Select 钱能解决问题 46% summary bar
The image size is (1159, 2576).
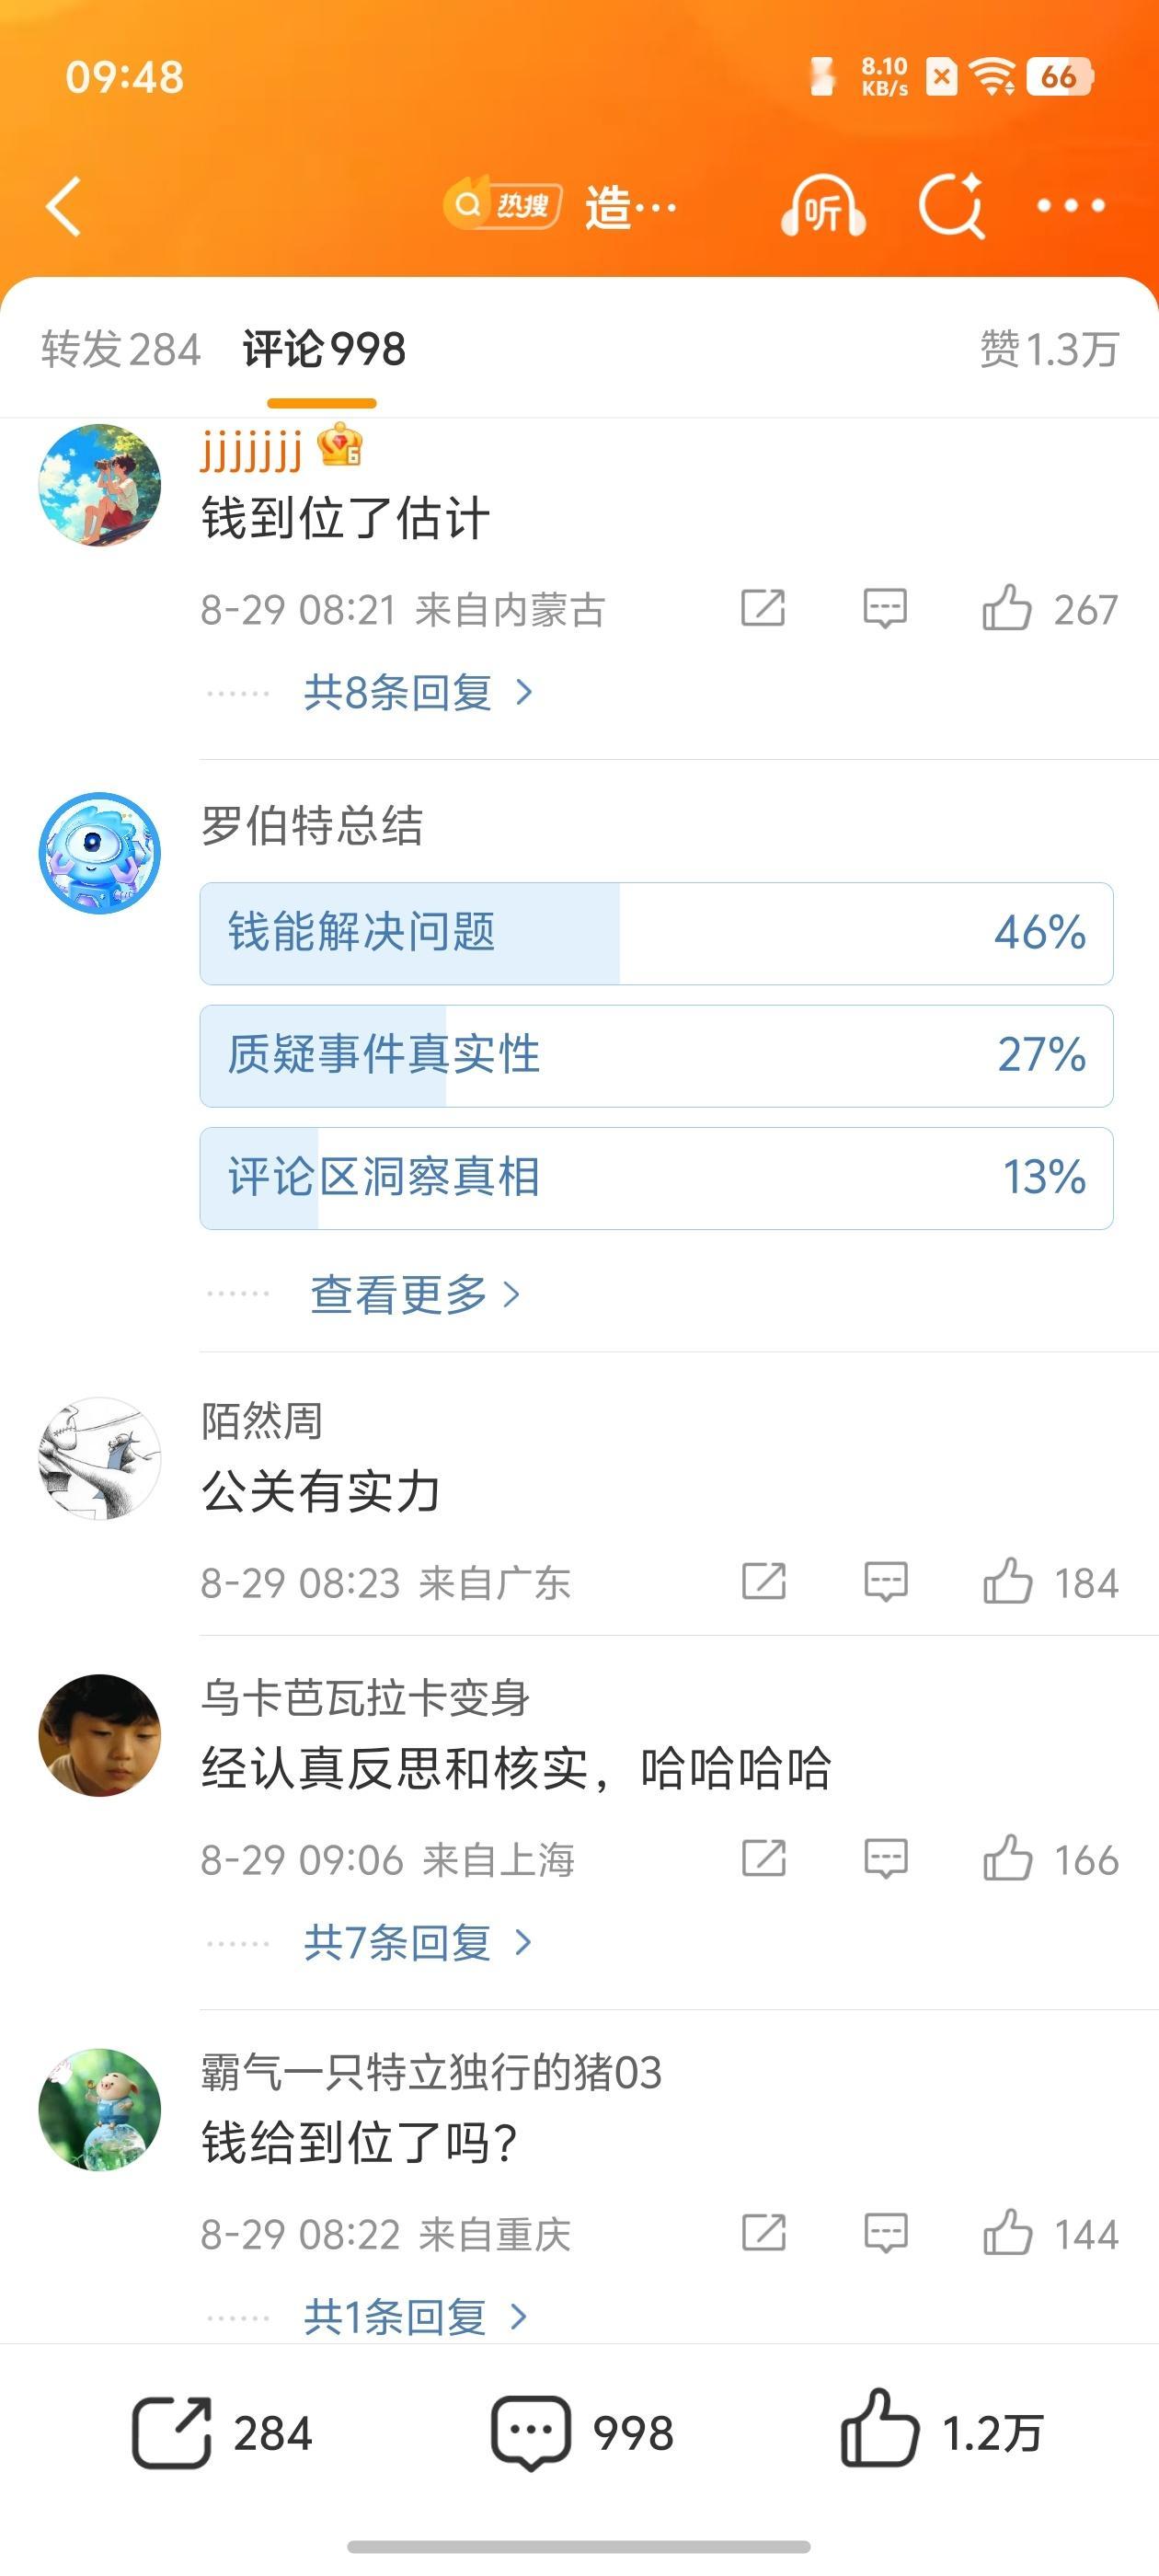656,933
